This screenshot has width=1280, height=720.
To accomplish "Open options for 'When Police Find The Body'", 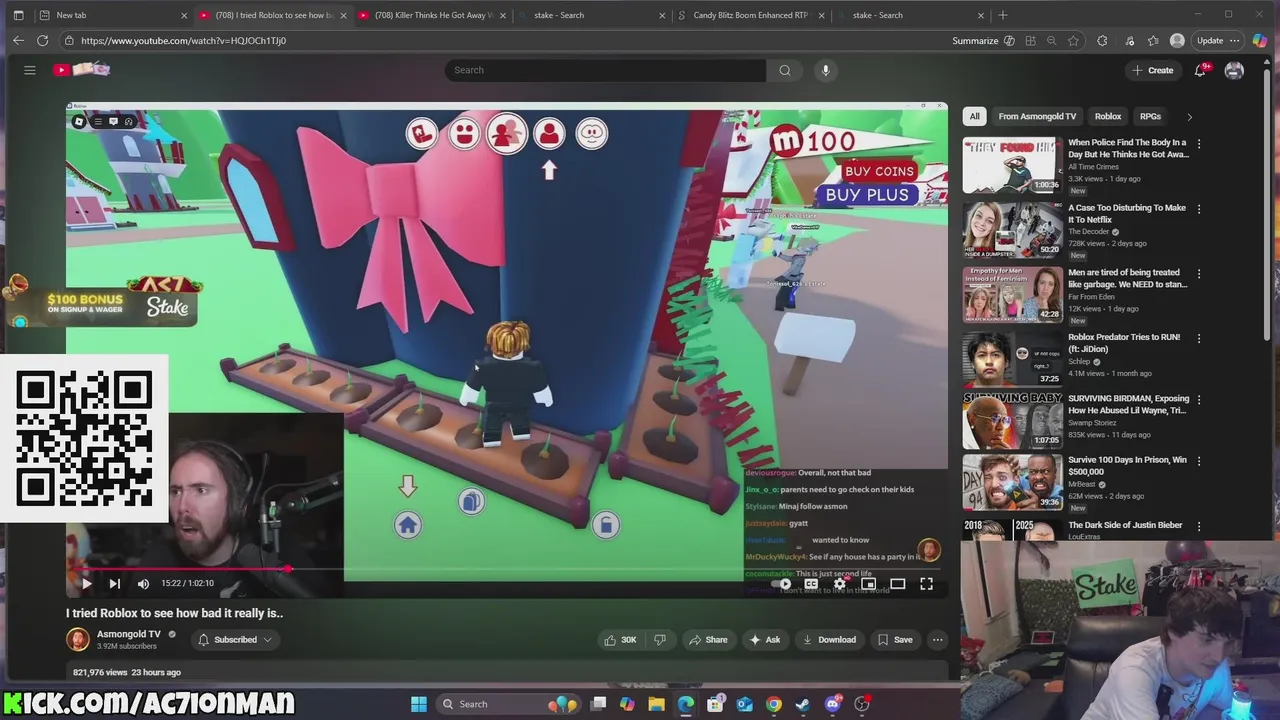I will [1199, 143].
